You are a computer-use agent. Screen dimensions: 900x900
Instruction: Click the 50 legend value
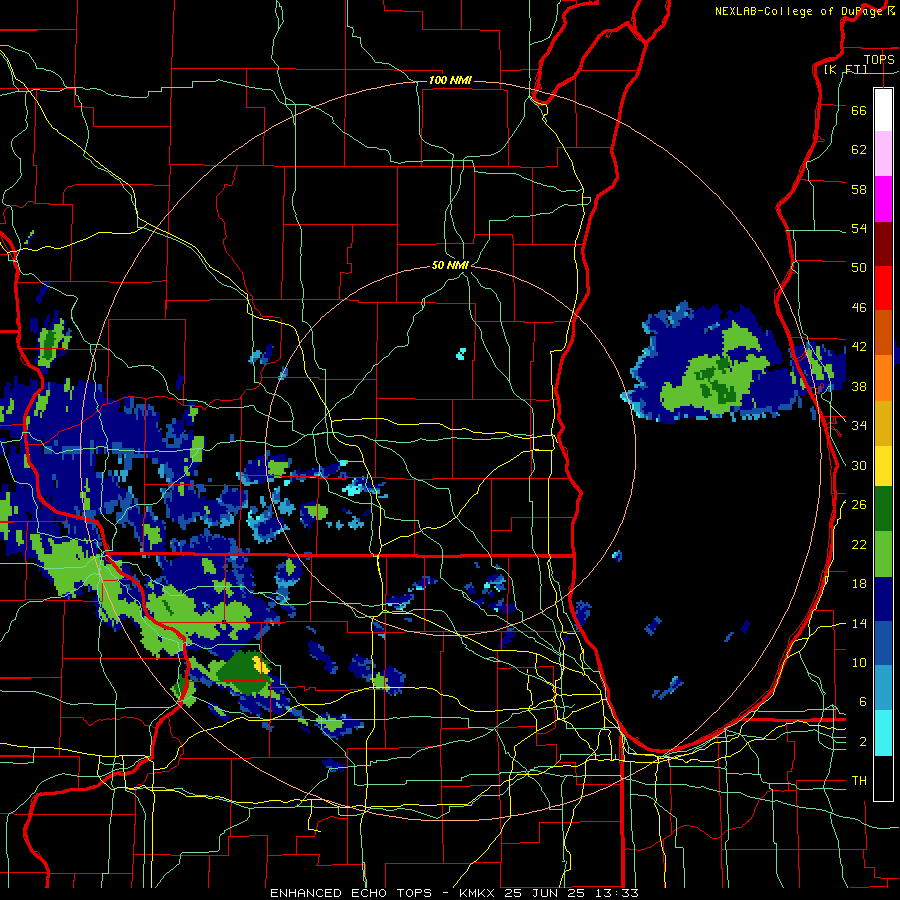[x=859, y=268]
